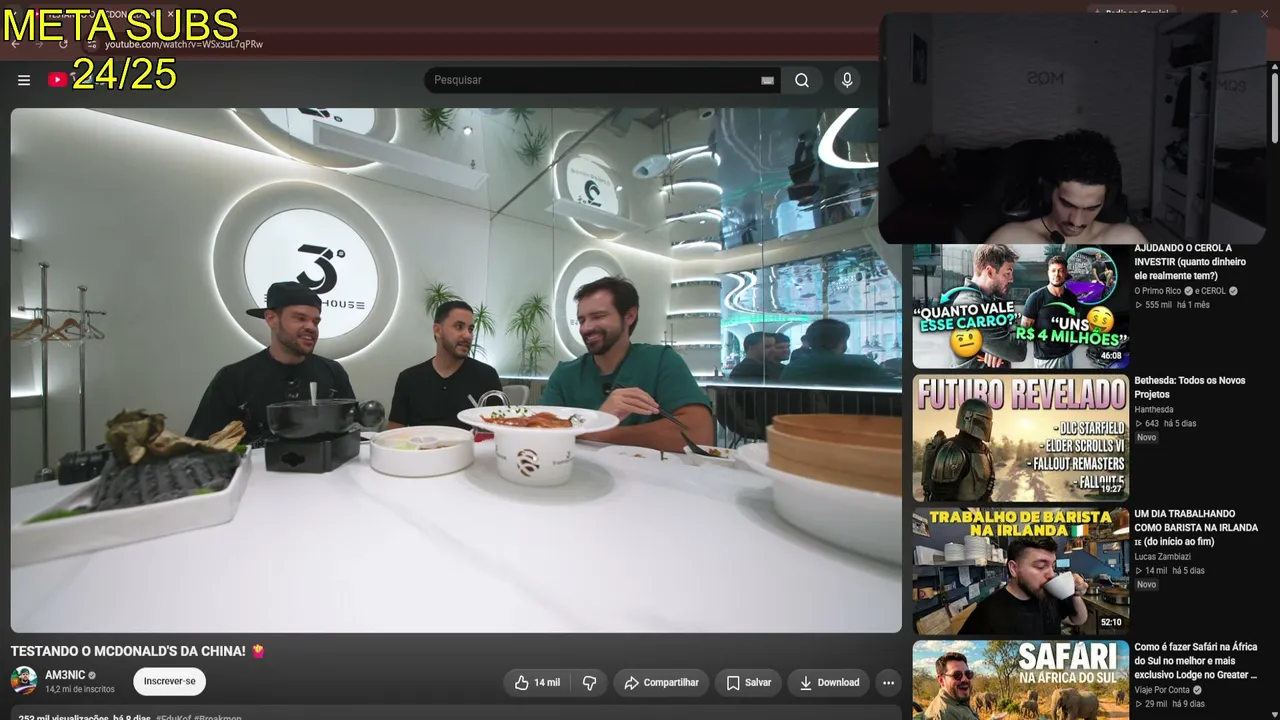Open the virtual keyboard in the search box
The width and height of the screenshot is (1280, 720).
point(768,80)
